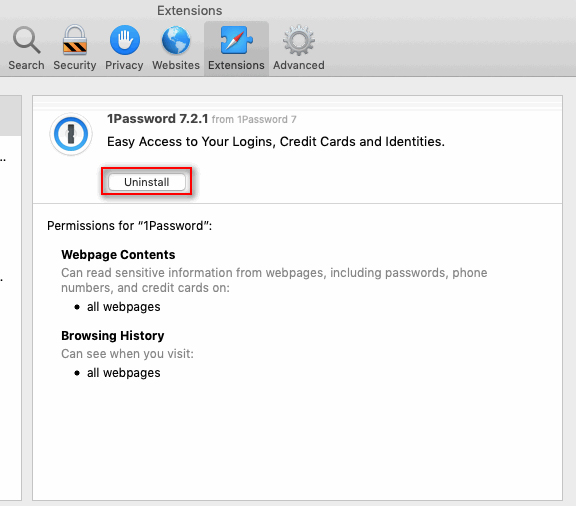The image size is (576, 506).
Task: Click the 1Password 7.2.1 title
Action: (x=158, y=119)
